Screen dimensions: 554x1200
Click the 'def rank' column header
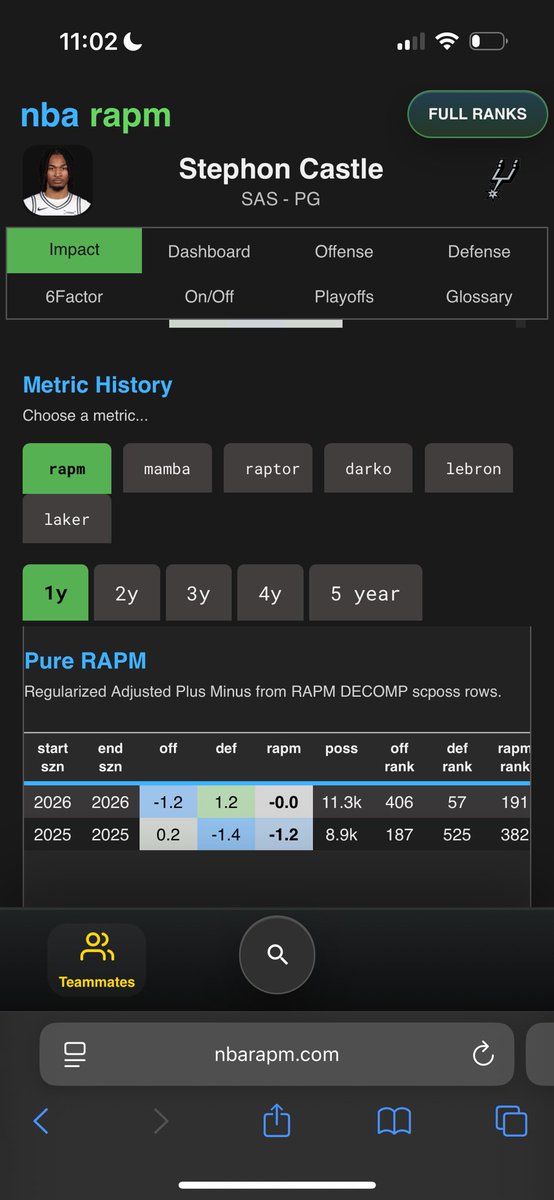[x=457, y=757]
